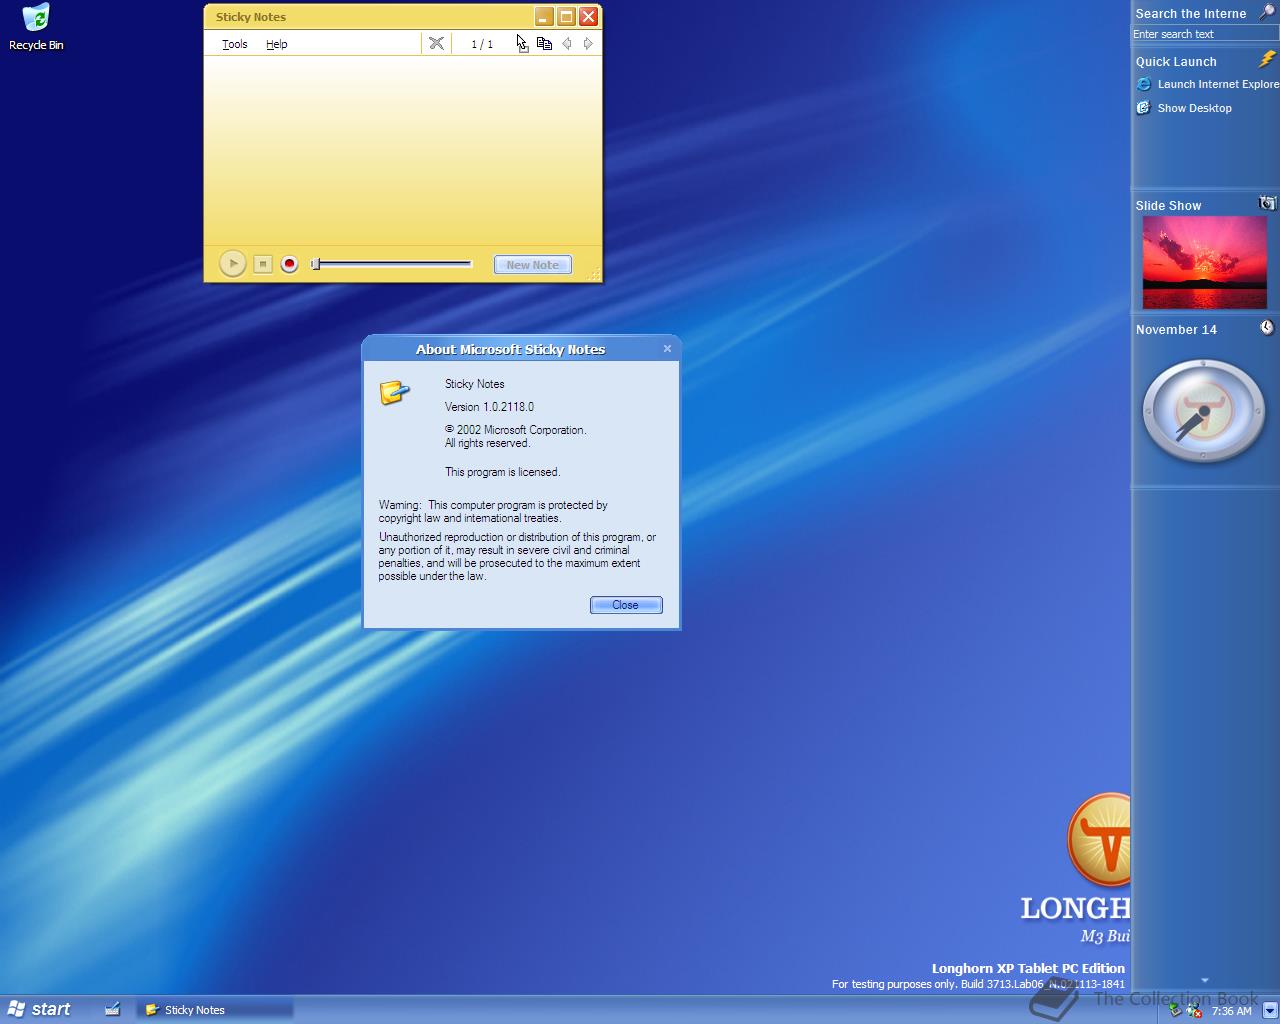Click the messenger tray icon with red X
The image size is (1280, 1024).
[1193, 1011]
